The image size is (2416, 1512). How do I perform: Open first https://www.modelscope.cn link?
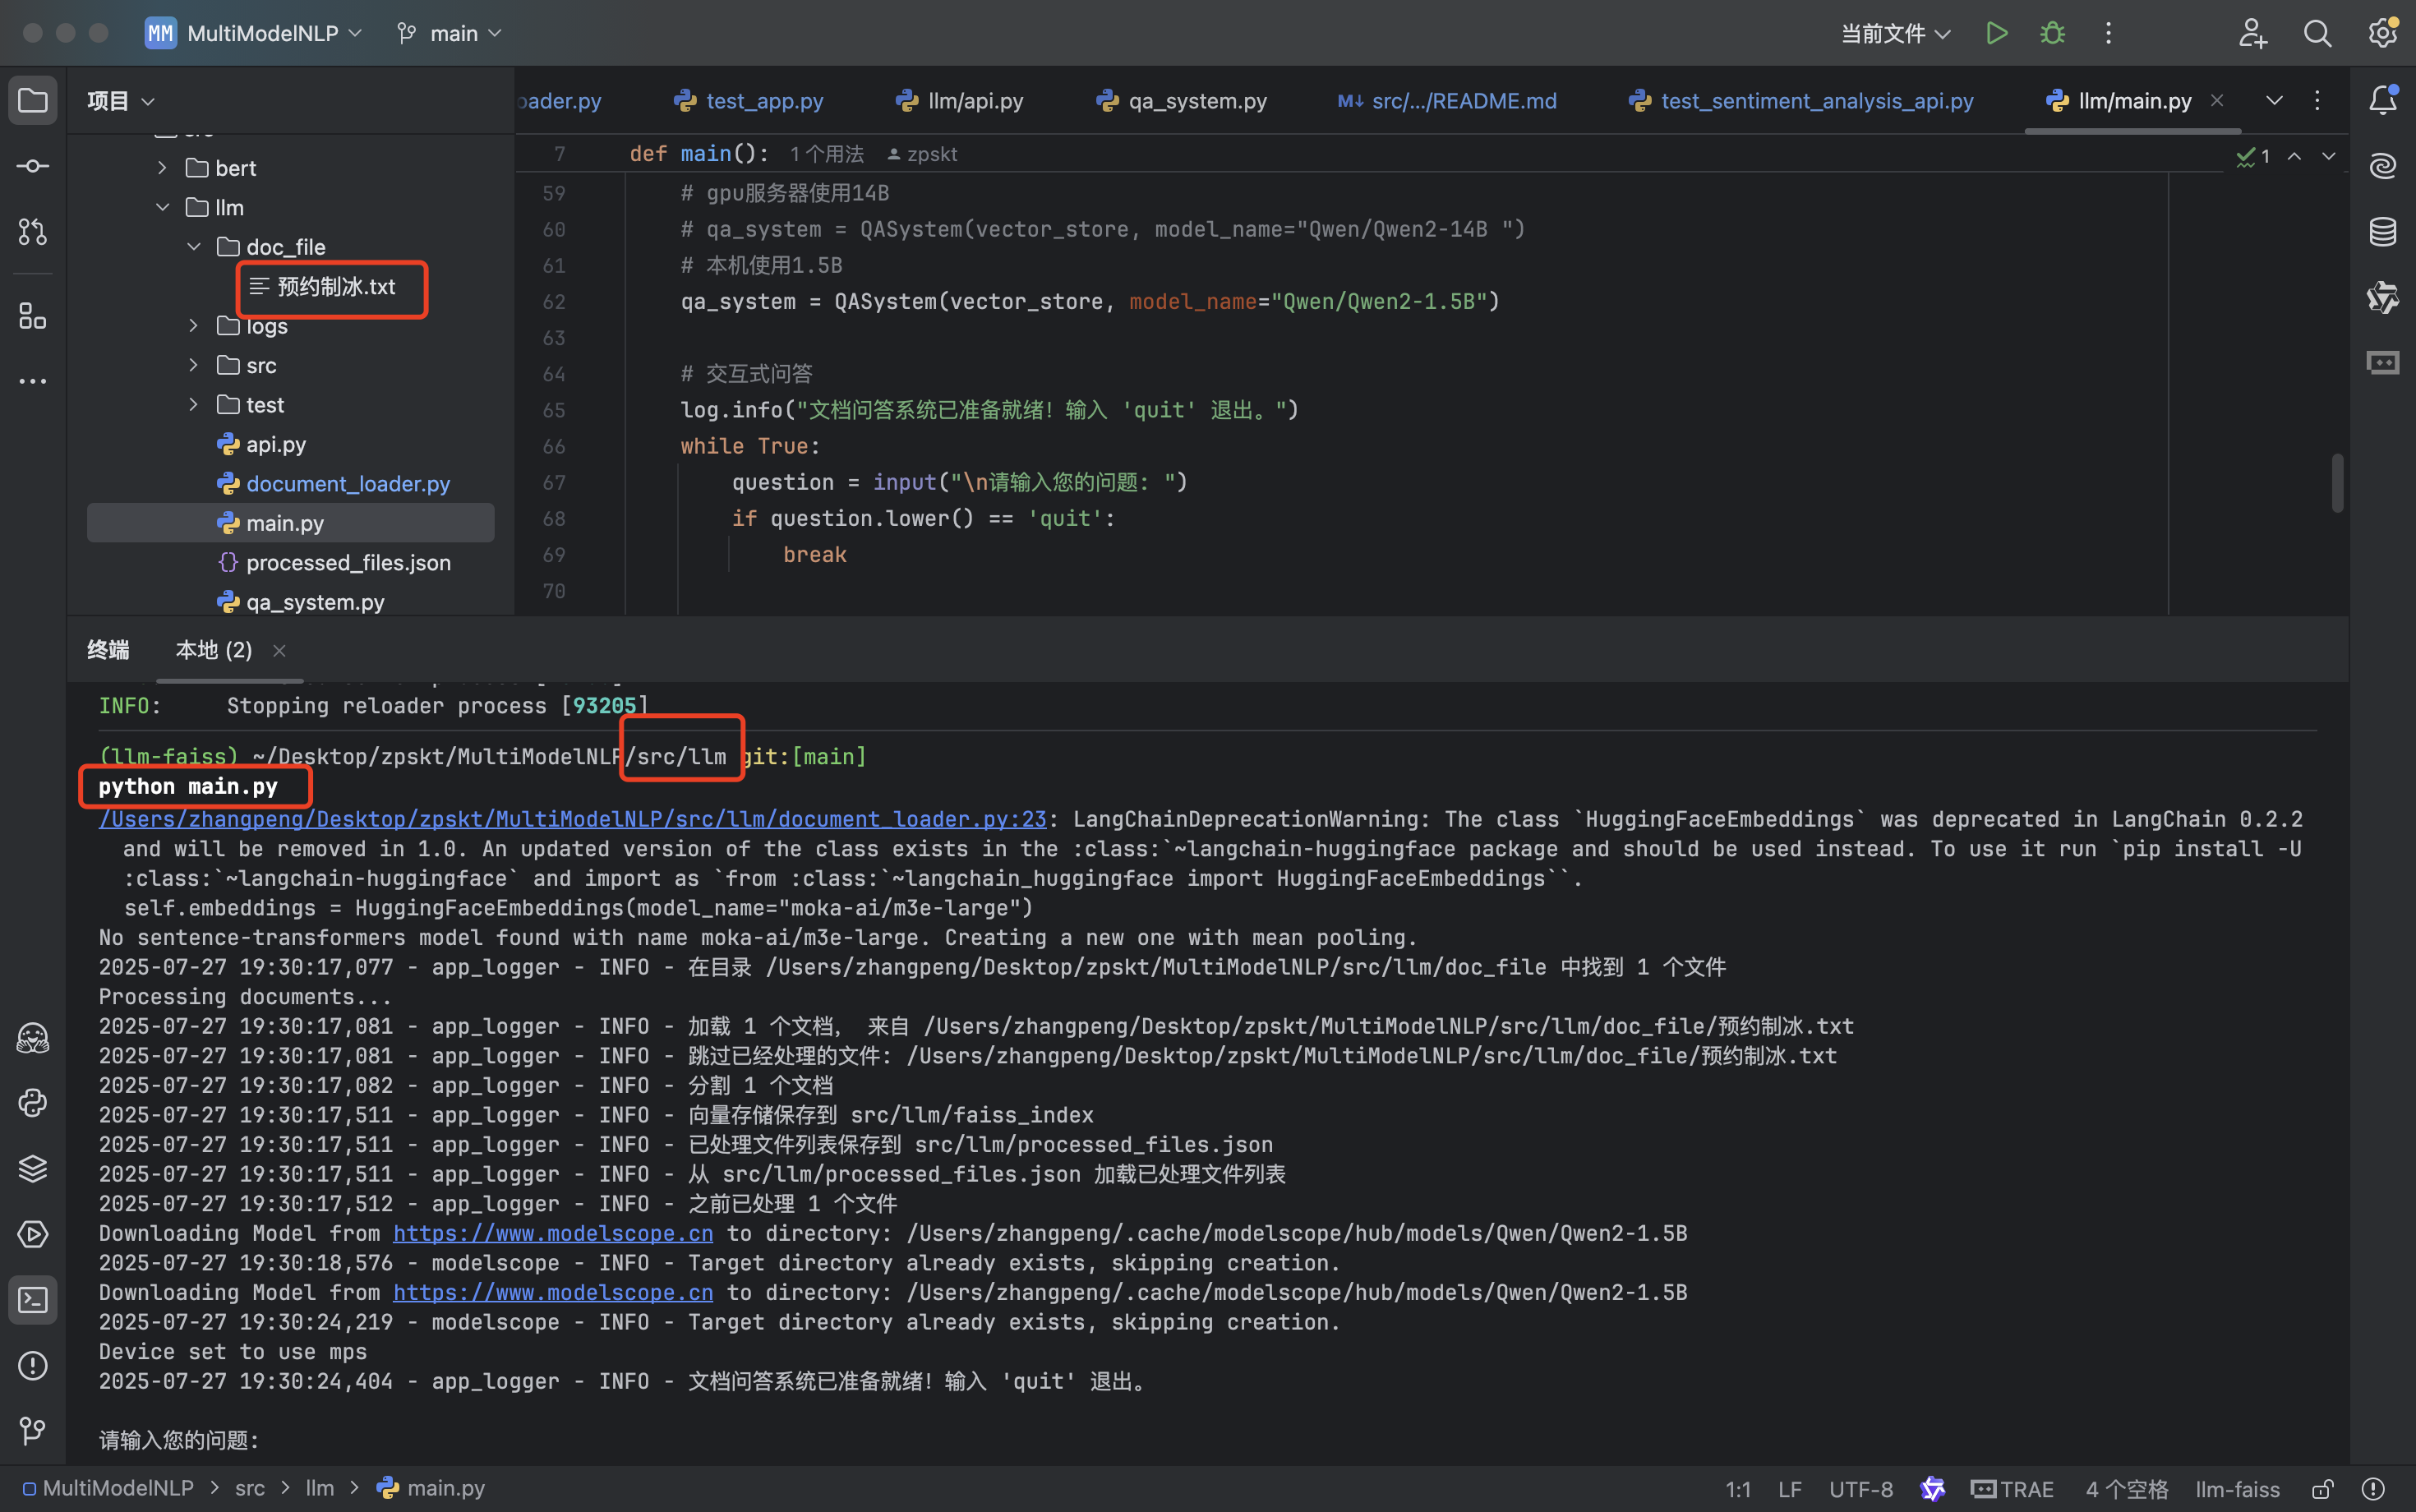[x=553, y=1233]
